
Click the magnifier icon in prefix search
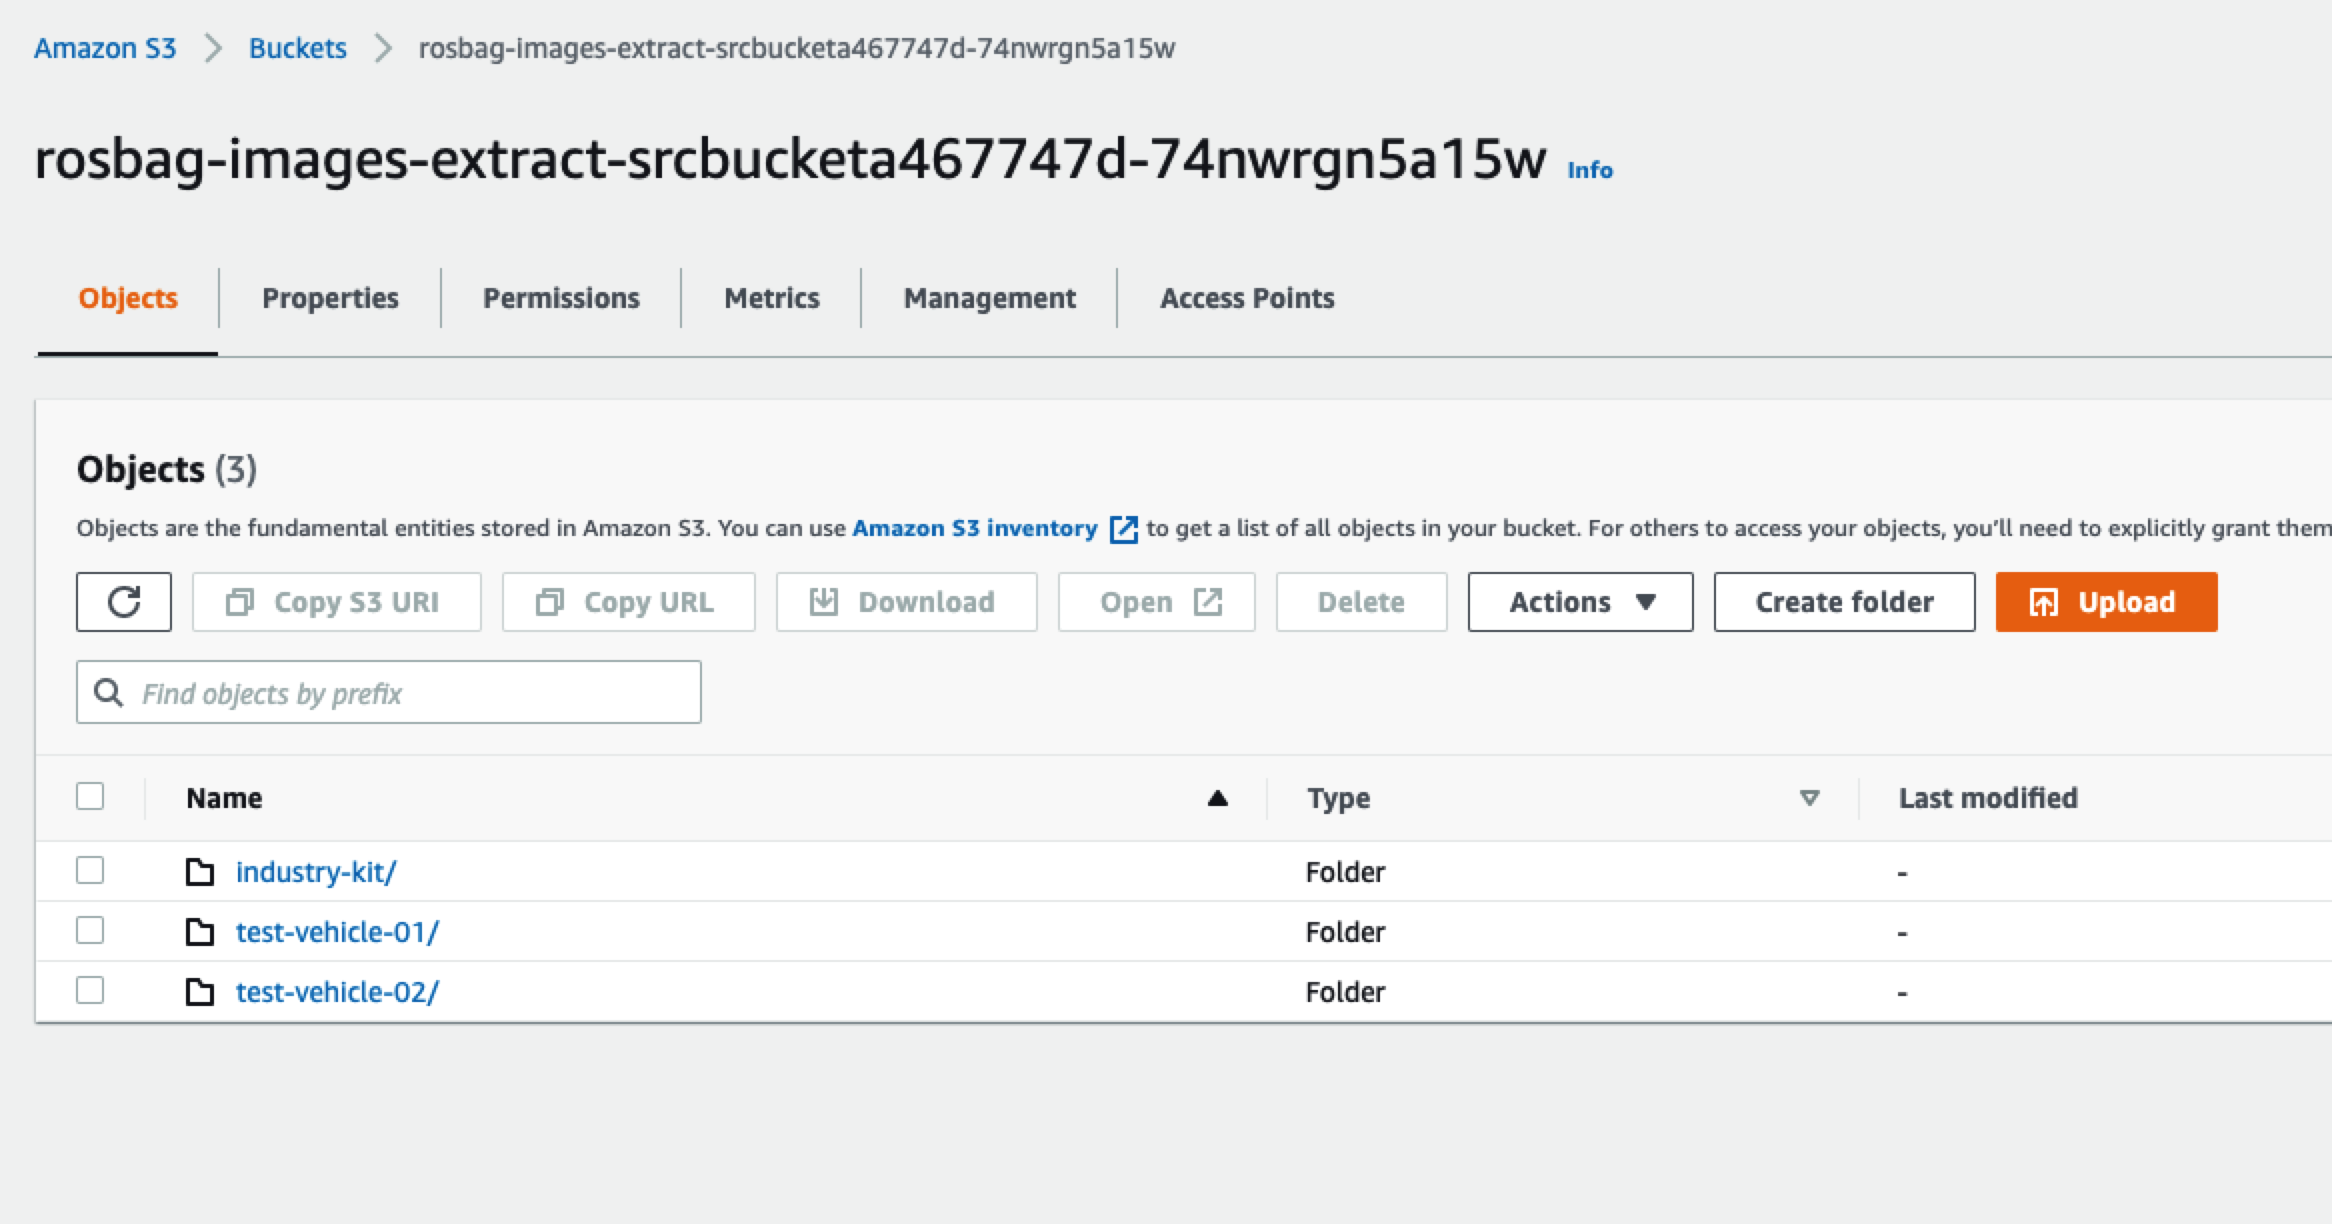[108, 692]
